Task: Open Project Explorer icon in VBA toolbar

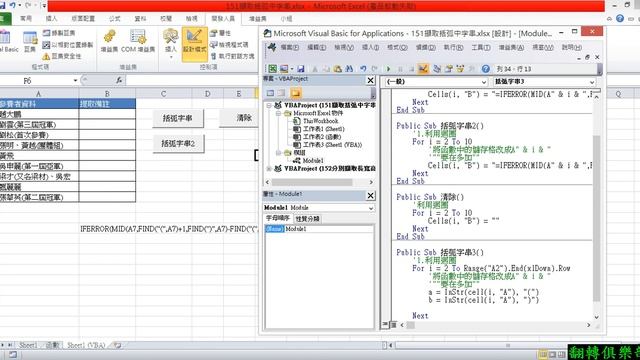Action: pos(437,69)
